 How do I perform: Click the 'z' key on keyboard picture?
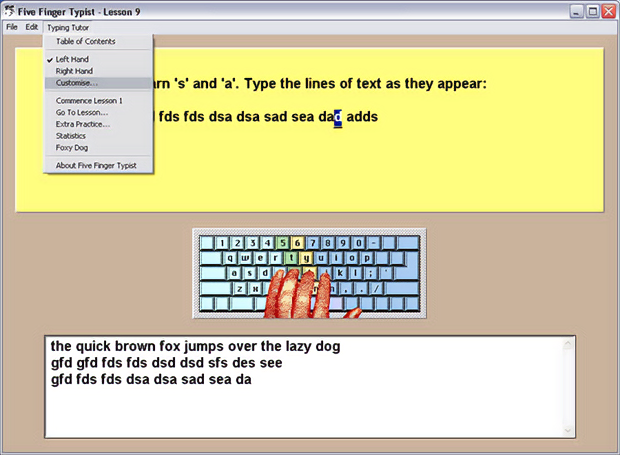click(240, 288)
